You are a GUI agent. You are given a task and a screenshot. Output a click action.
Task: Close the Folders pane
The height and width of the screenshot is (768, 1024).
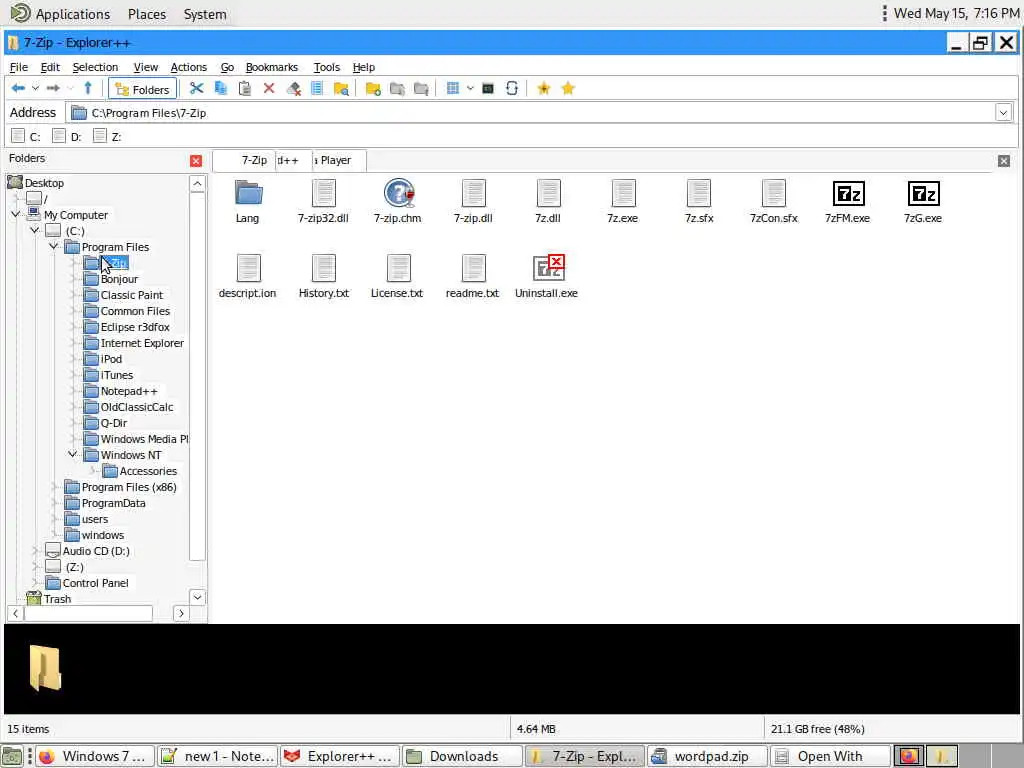tap(196, 161)
